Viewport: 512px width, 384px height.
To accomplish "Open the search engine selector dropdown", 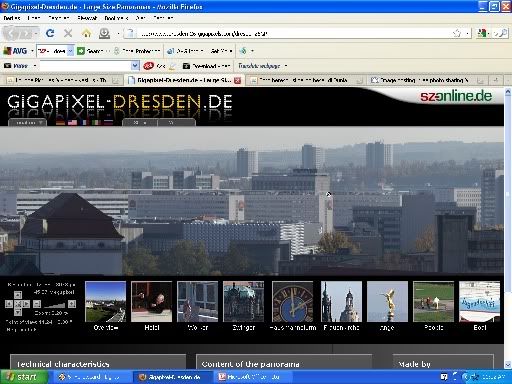I will (489, 33).
